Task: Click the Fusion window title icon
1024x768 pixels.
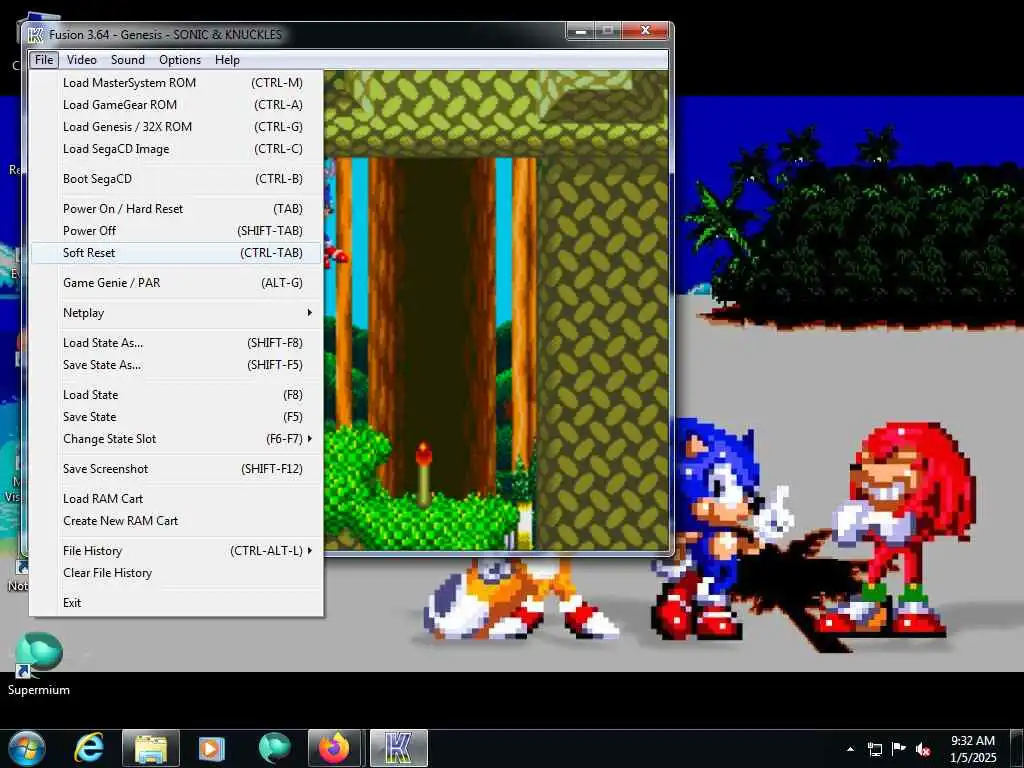Action: point(36,34)
